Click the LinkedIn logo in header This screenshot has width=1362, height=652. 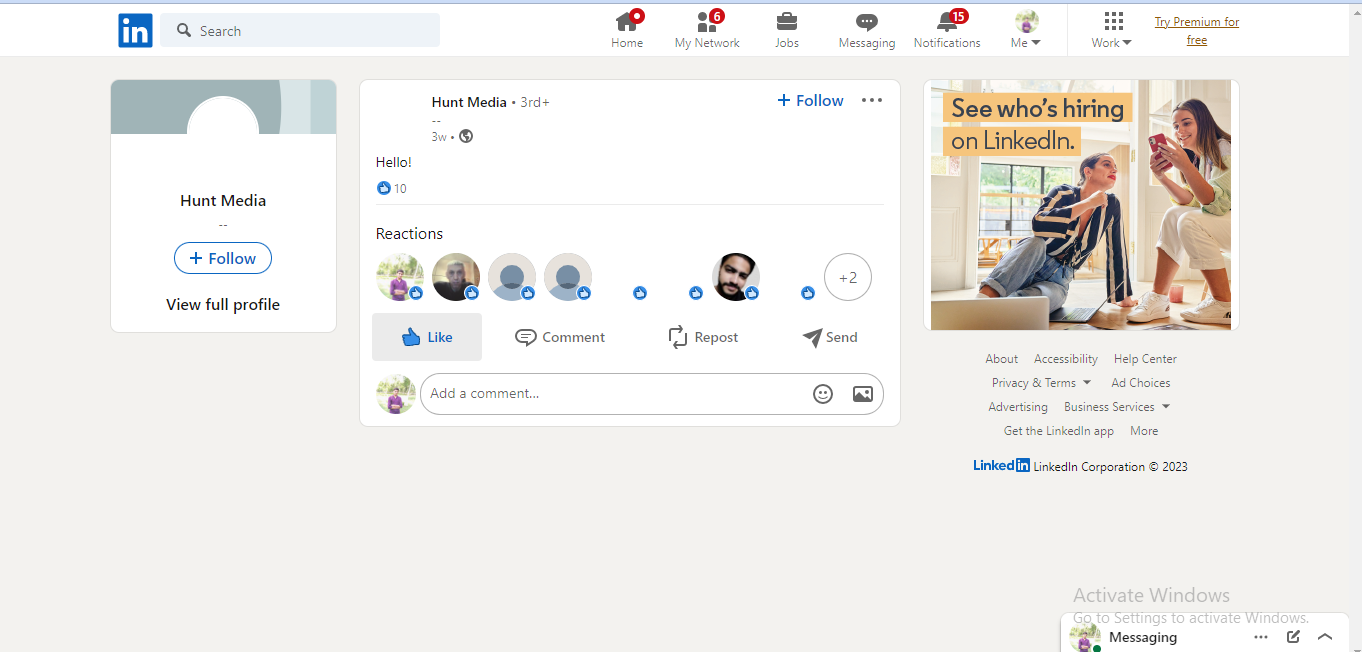pyautogui.click(x=135, y=31)
